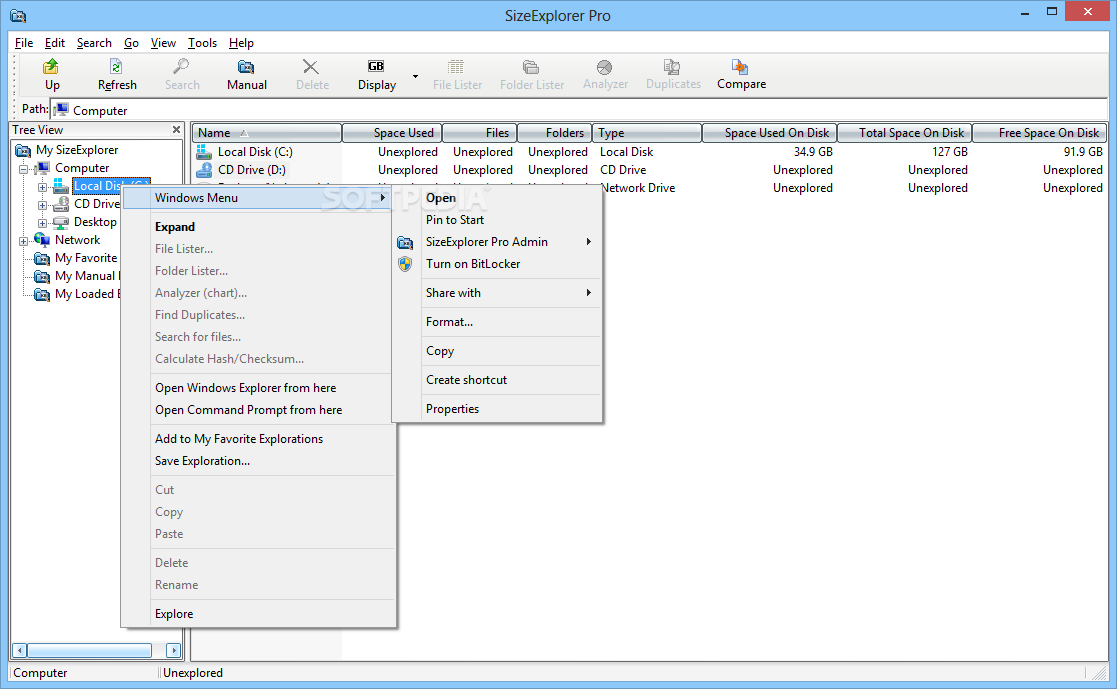Expand the Share with submenu arrow

(x=588, y=293)
